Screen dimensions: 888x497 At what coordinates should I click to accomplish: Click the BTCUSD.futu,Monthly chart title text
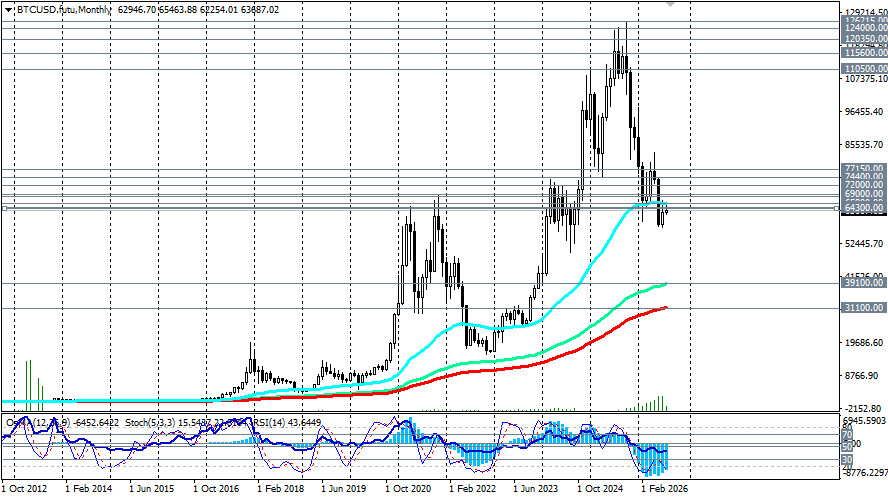pos(62,10)
